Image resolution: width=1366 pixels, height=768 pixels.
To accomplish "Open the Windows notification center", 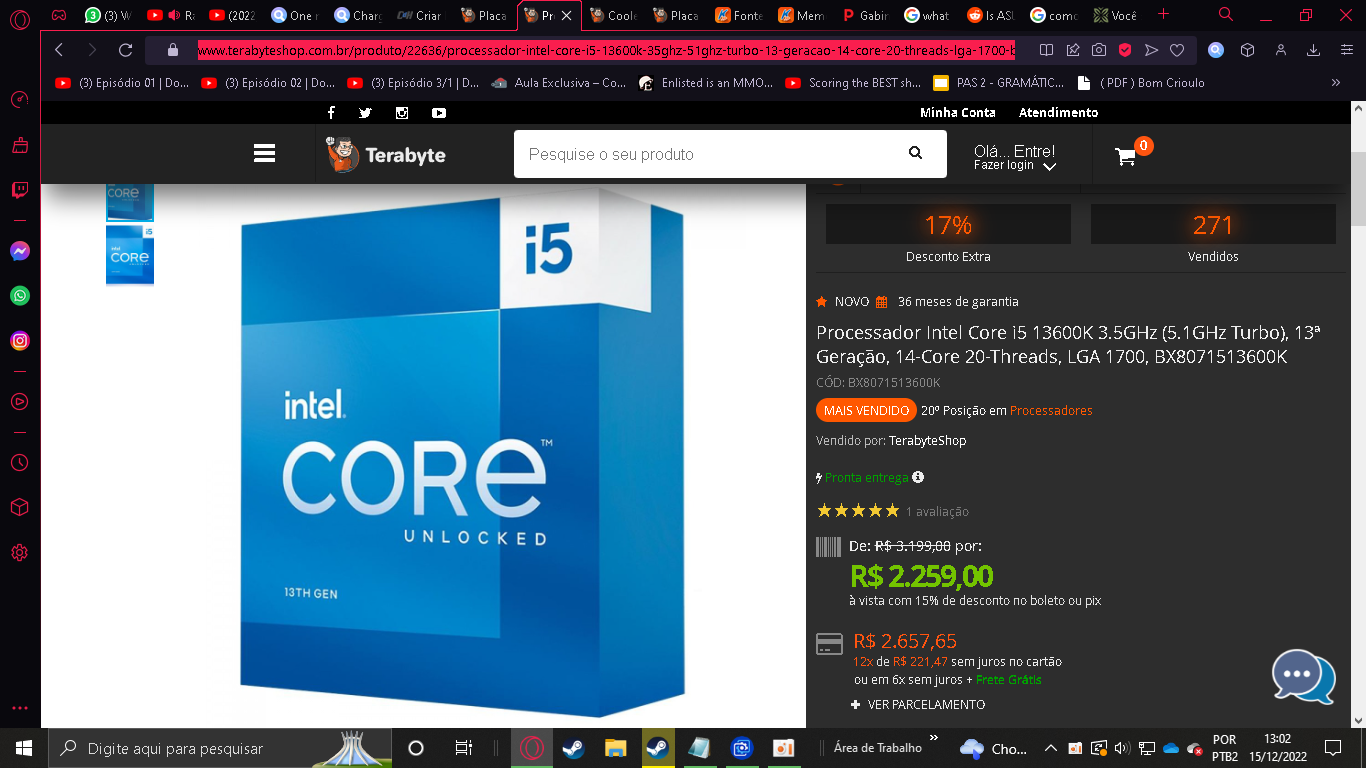I will coord(1333,748).
